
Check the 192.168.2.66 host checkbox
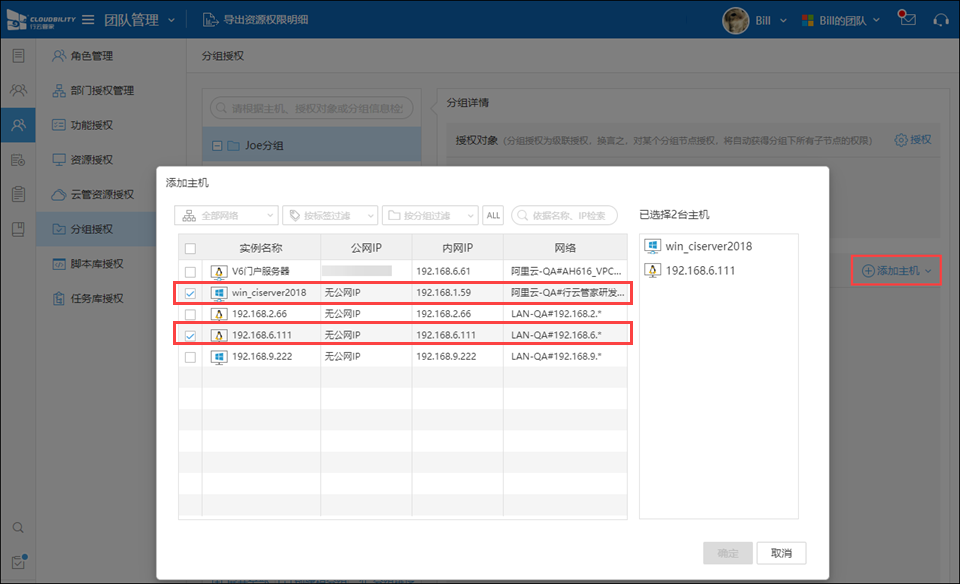coord(190,314)
